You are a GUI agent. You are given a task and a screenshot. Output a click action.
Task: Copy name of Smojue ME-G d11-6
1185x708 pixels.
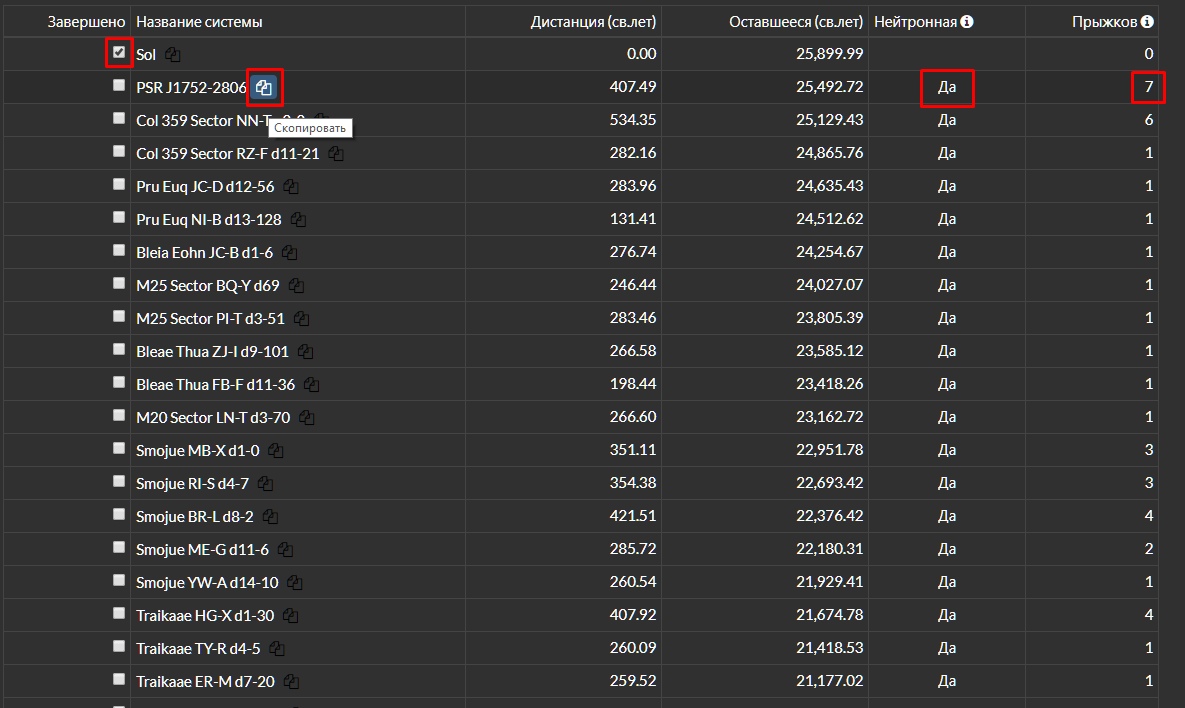285,550
